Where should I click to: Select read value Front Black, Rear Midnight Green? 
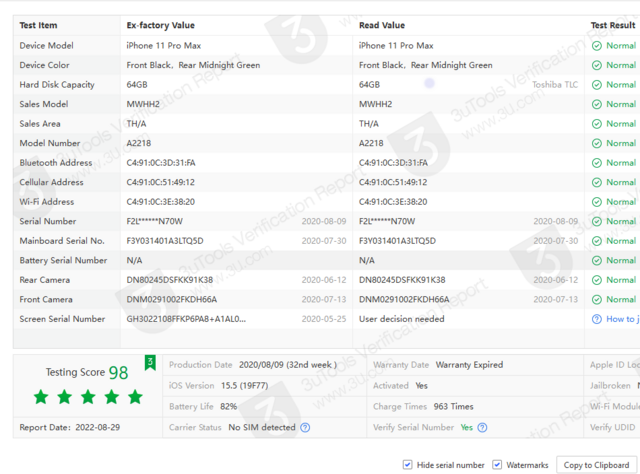click(x=426, y=65)
